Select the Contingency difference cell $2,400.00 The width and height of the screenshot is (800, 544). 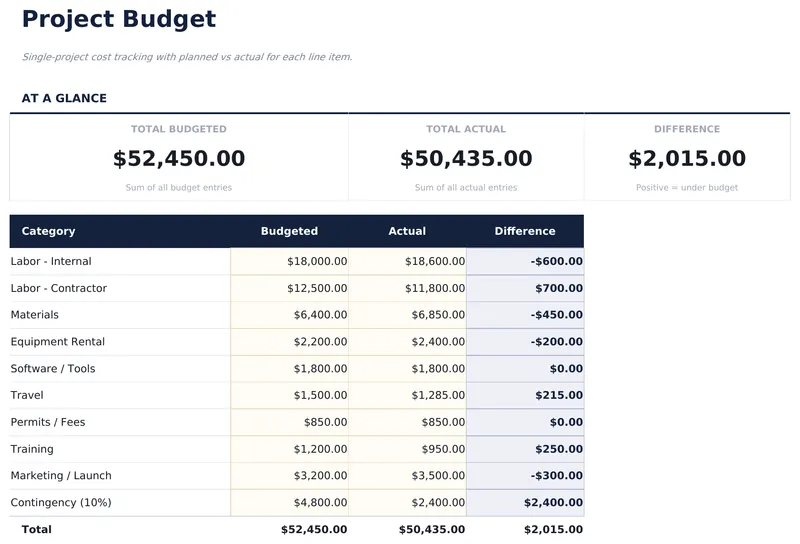coord(525,503)
